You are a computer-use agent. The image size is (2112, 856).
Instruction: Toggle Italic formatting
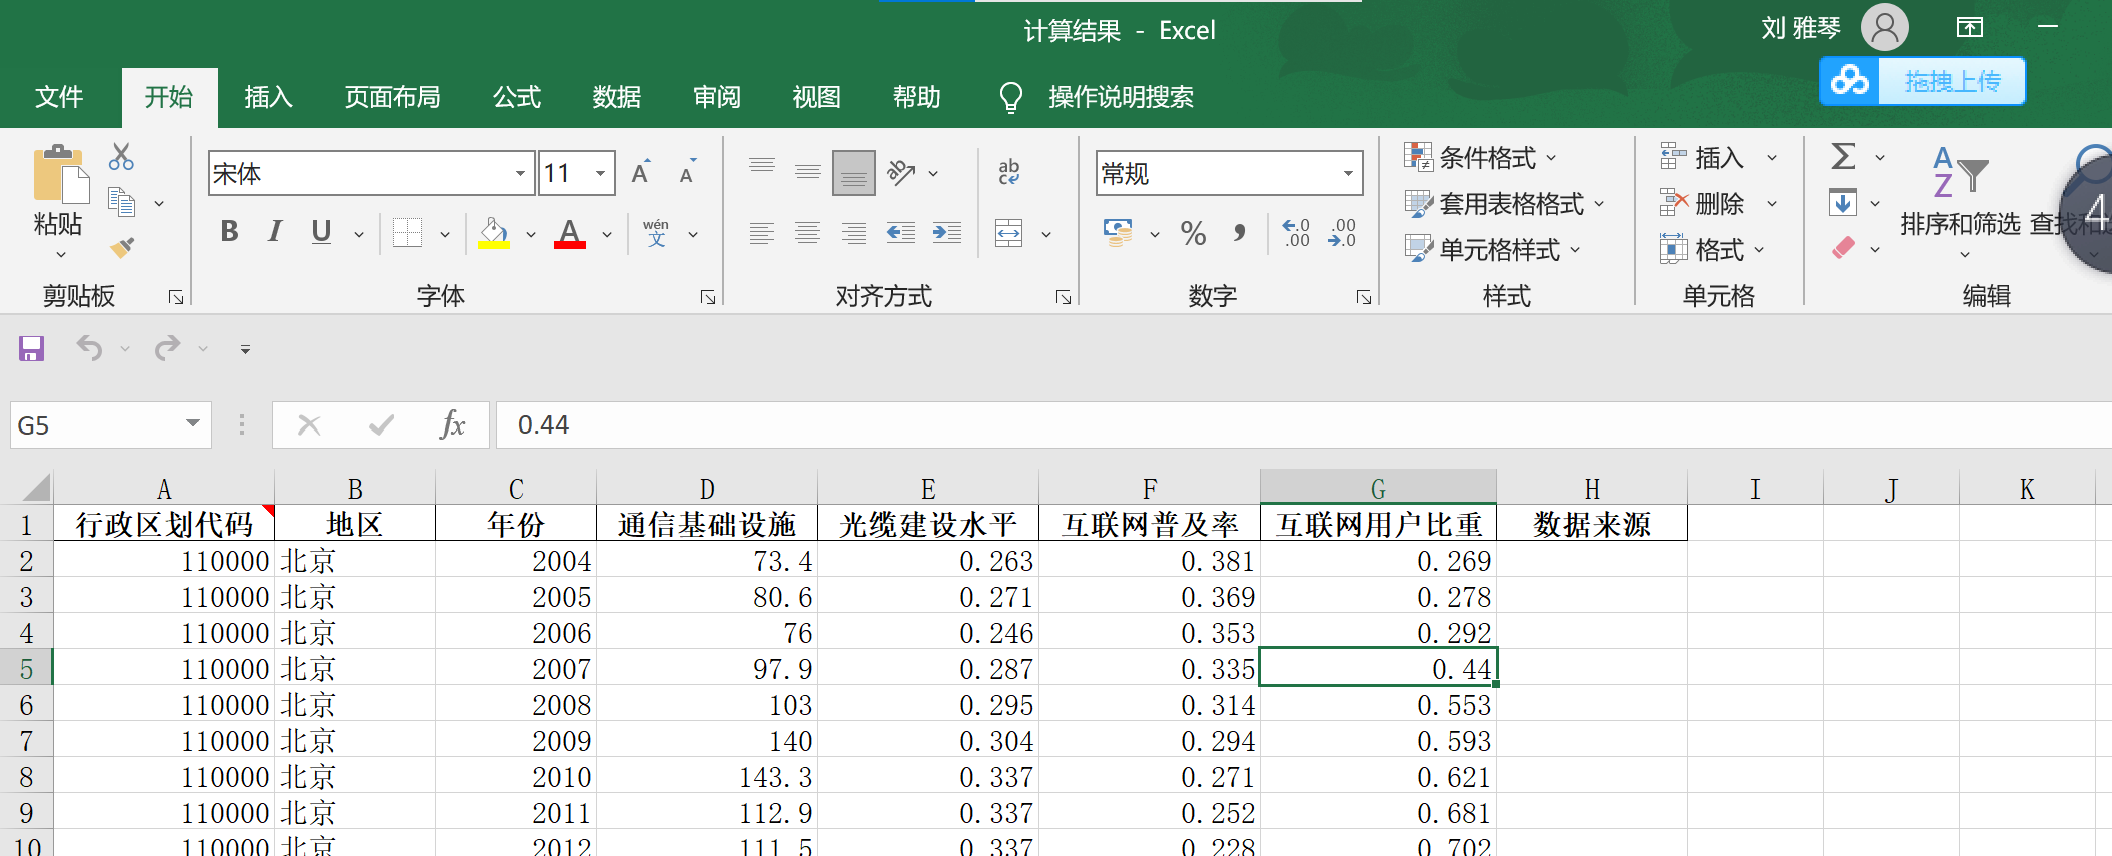(x=275, y=233)
